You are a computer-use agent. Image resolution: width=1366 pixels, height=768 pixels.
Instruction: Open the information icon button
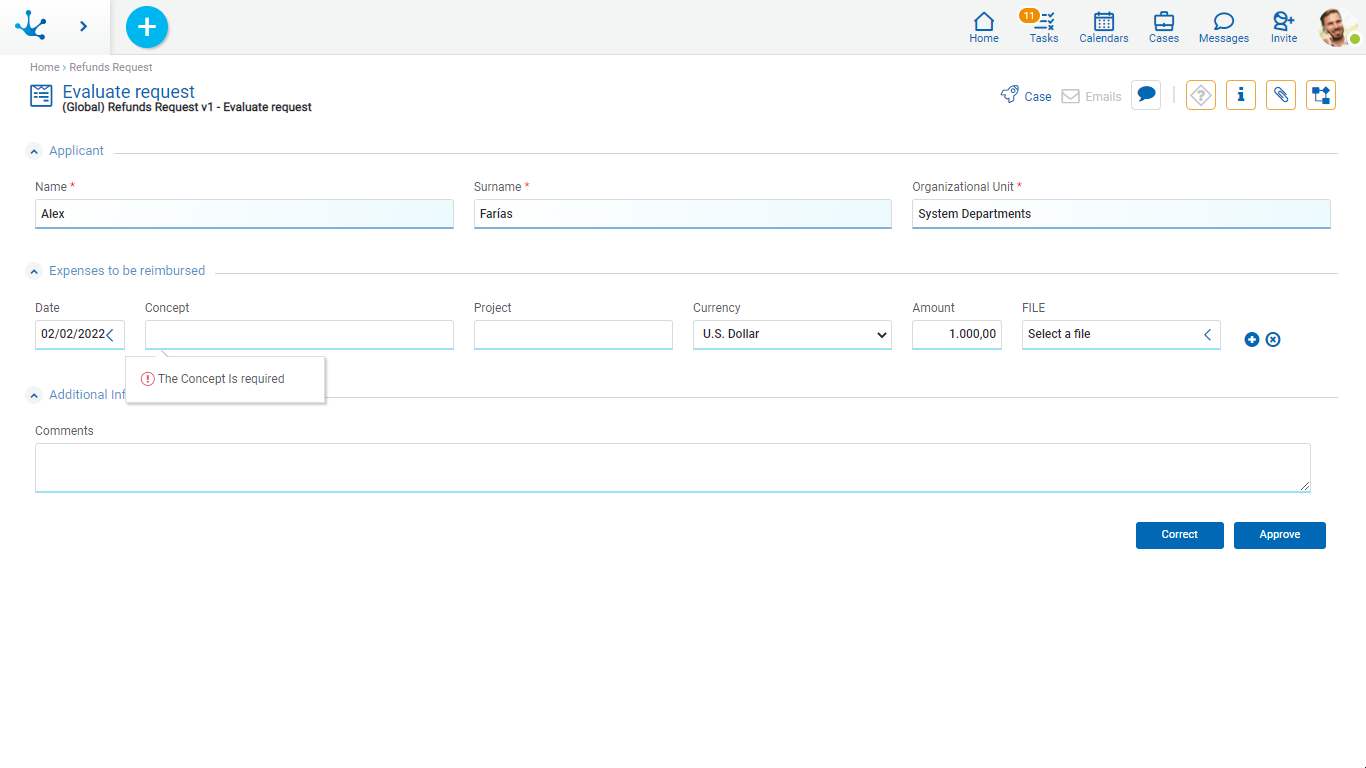pyautogui.click(x=1241, y=95)
